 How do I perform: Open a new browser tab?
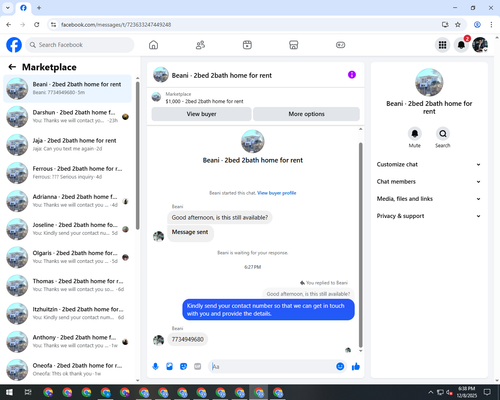click(x=39, y=8)
